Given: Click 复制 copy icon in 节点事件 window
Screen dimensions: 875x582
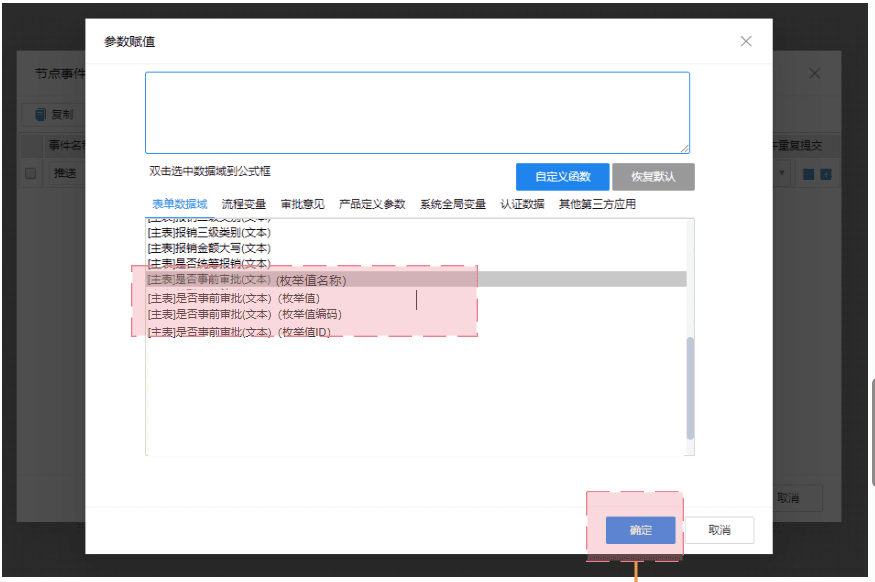Looking at the screenshot, I should [x=41, y=114].
